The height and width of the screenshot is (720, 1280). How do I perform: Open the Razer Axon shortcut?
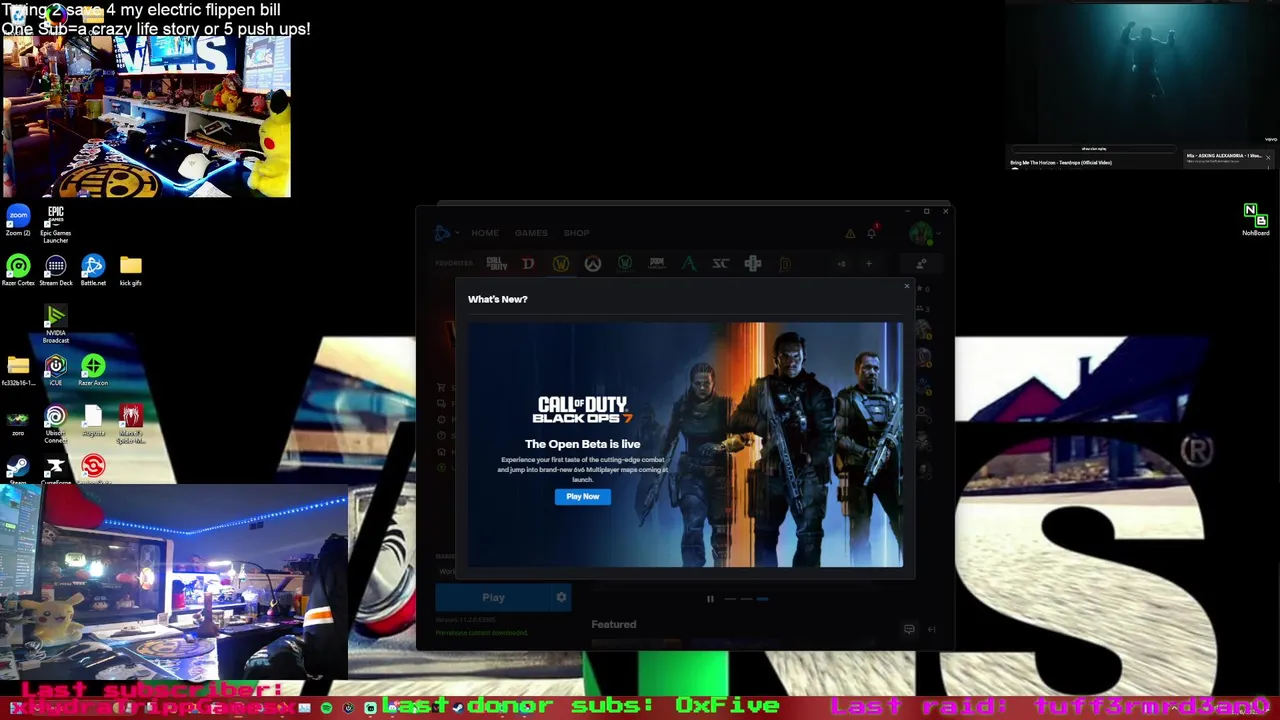(x=93, y=370)
